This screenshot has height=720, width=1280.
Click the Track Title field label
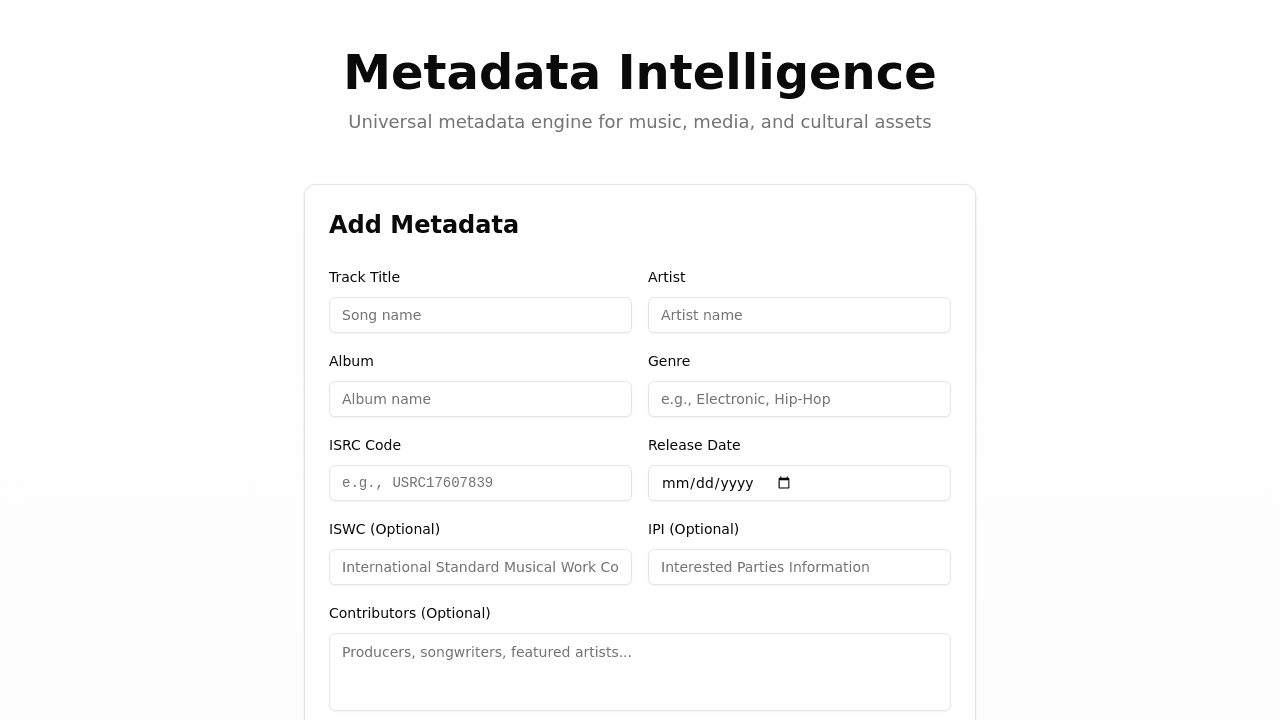tap(364, 277)
